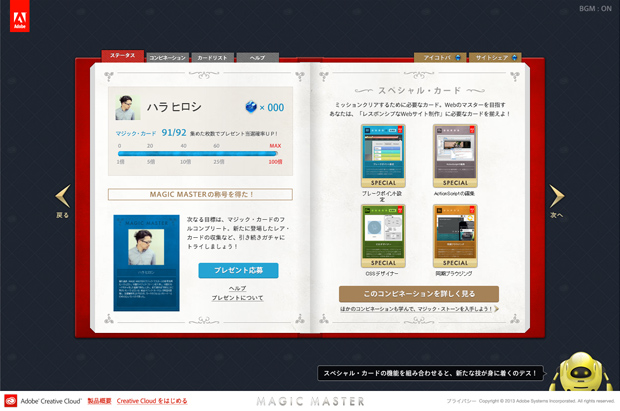Open the ステータス tab

pyautogui.click(x=123, y=56)
